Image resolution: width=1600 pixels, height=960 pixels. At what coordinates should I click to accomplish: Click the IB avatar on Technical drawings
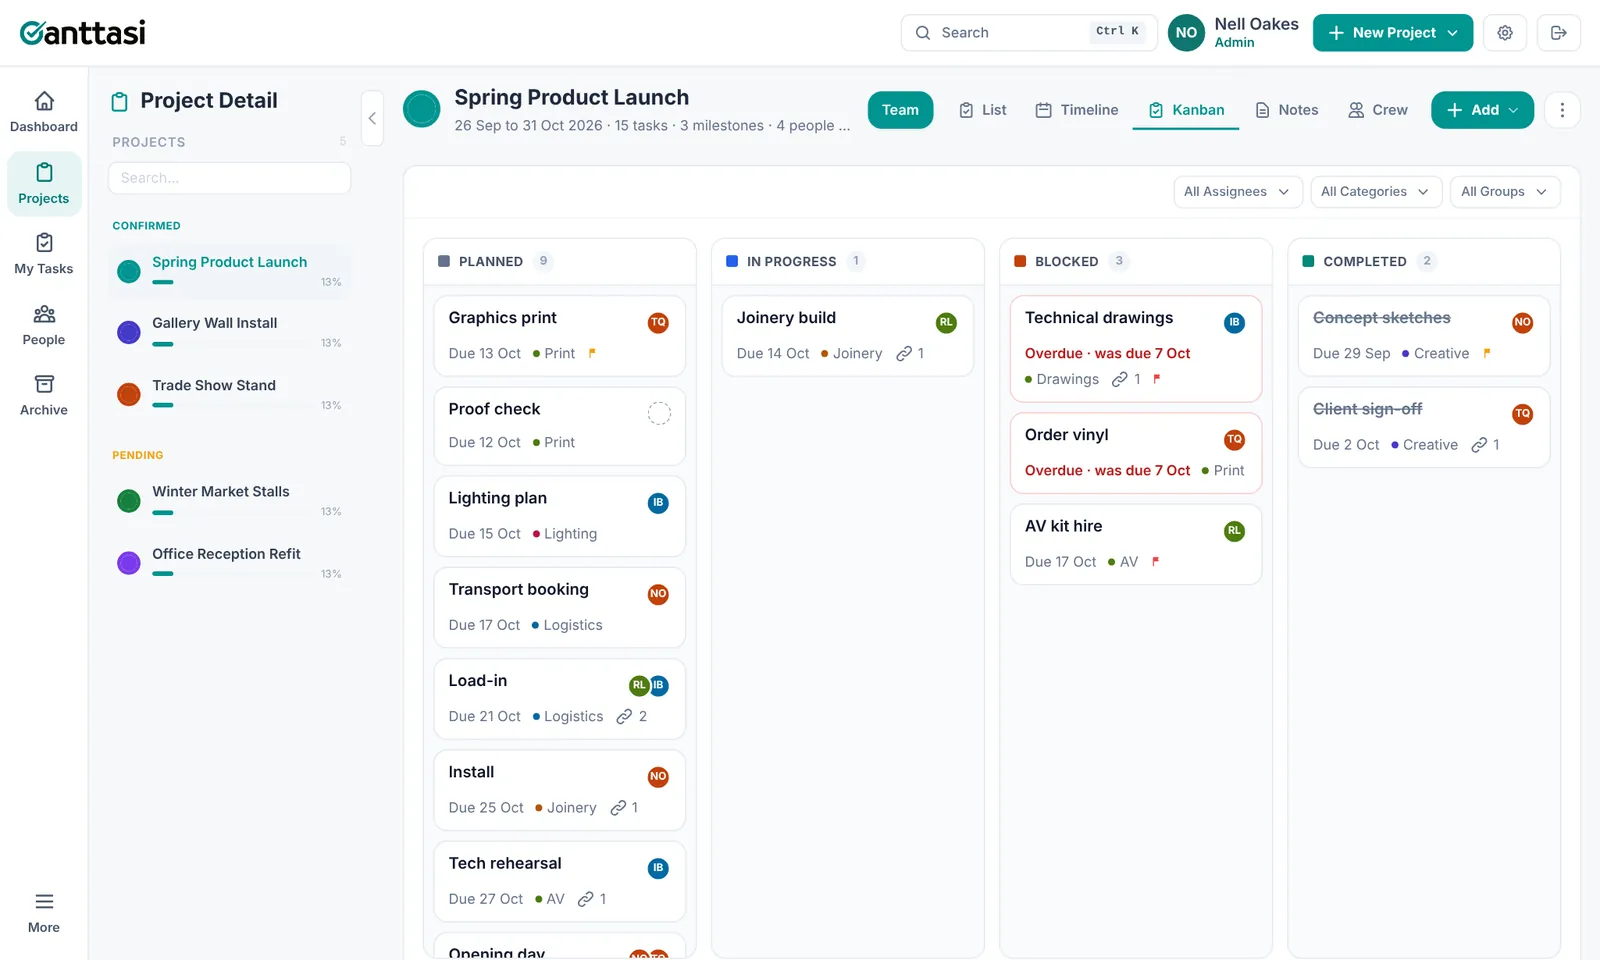coord(1234,322)
